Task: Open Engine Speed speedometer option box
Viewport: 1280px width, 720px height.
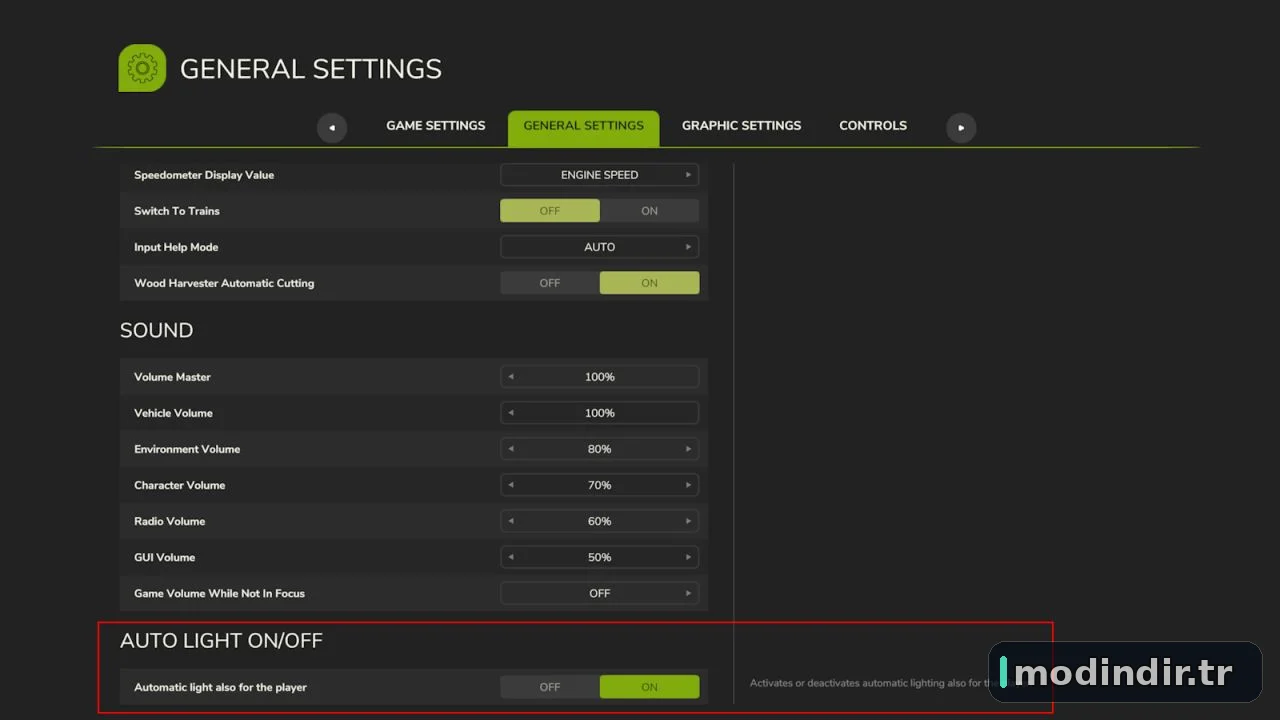Action: pyautogui.click(x=600, y=175)
